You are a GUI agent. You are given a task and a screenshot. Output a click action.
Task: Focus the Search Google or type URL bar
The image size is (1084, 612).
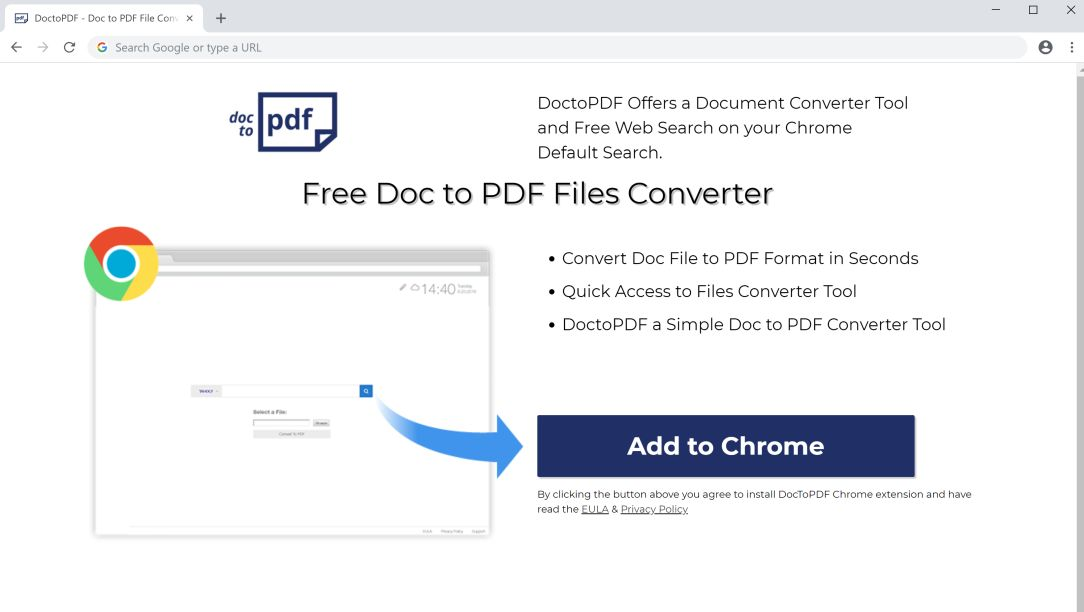[560, 47]
